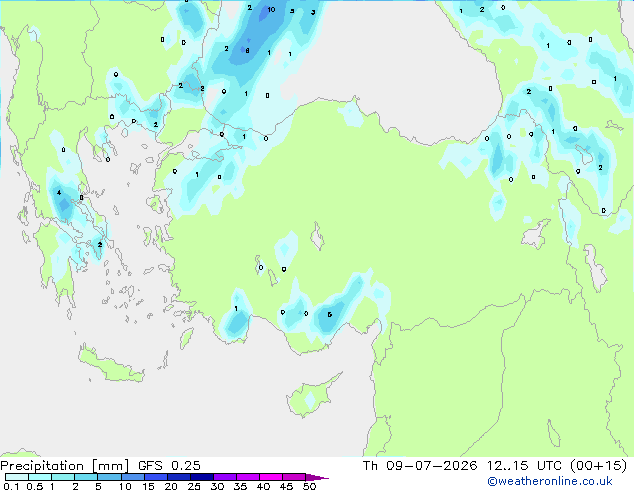
Task: Choose the 40–45 mm bright pink swatch
Action: (x=271, y=477)
